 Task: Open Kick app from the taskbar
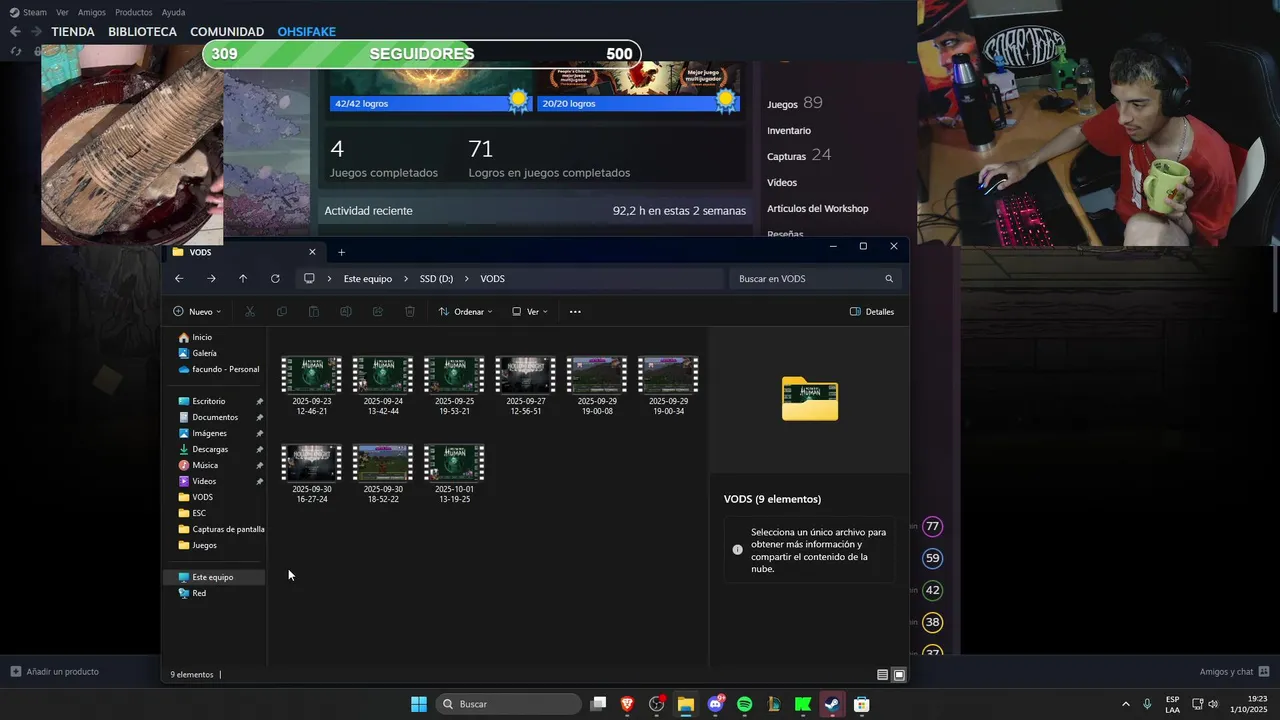(x=803, y=704)
